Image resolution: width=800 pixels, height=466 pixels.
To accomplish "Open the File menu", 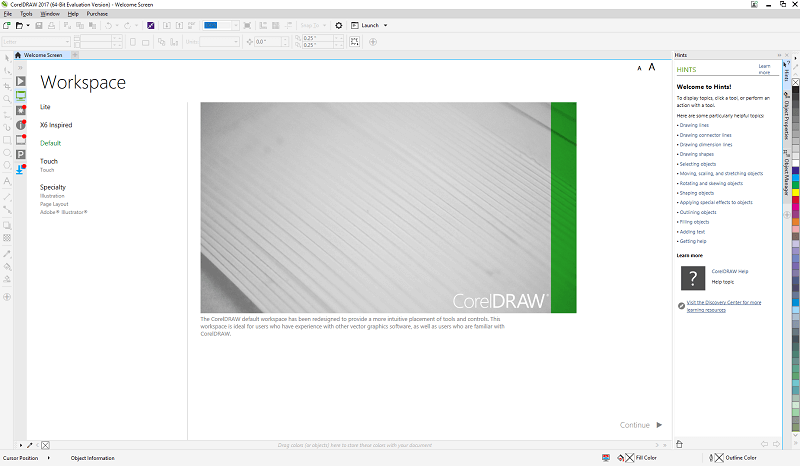I will click(8, 14).
